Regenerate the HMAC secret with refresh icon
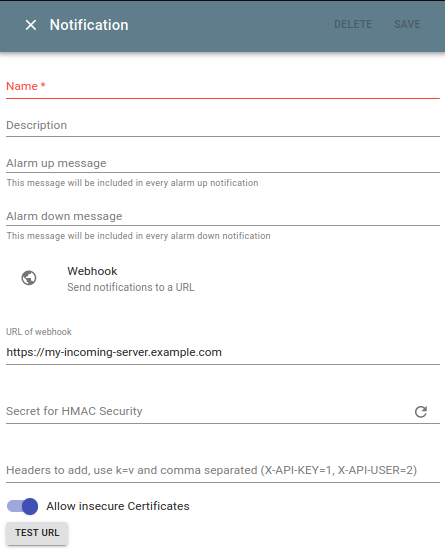The width and height of the screenshot is (445, 556). [421, 412]
